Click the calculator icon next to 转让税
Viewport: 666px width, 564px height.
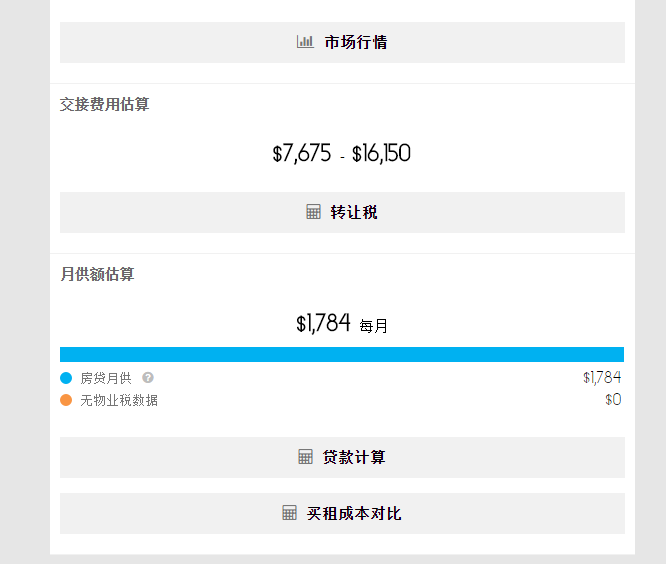(x=313, y=212)
